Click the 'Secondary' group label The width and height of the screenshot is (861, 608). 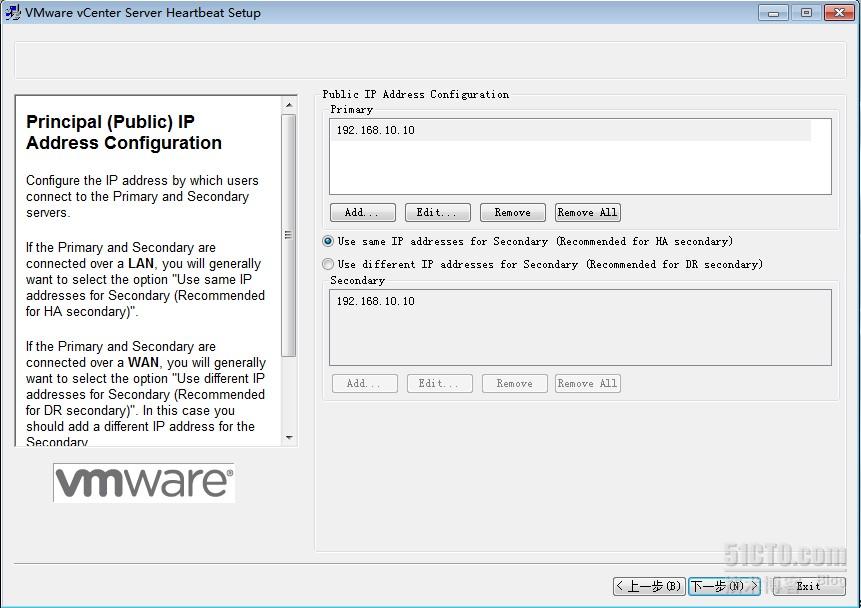(357, 280)
